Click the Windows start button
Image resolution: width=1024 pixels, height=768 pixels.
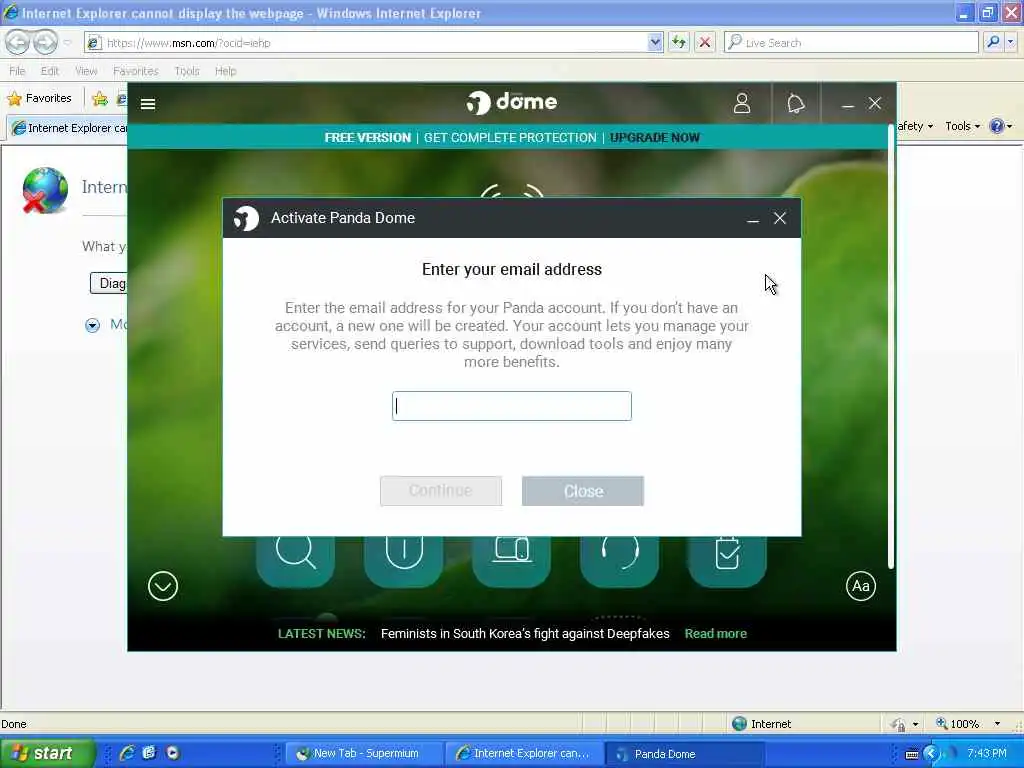[x=47, y=753]
